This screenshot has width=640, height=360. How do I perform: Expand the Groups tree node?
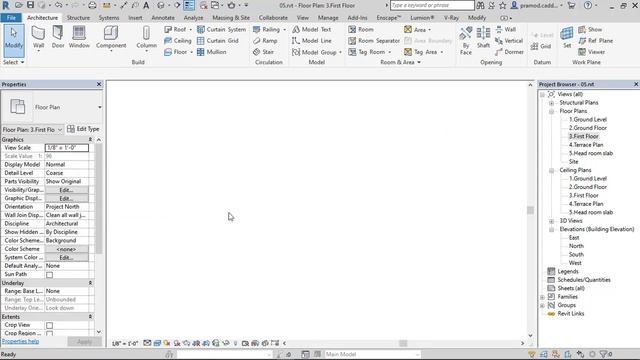pyautogui.click(x=542, y=305)
